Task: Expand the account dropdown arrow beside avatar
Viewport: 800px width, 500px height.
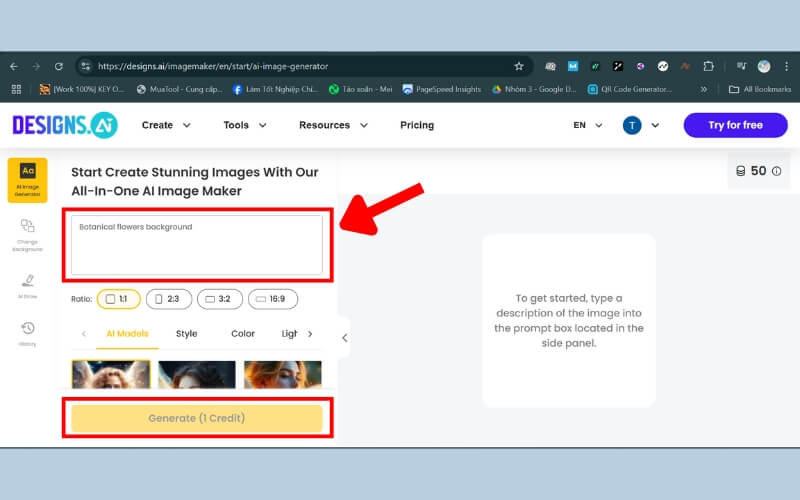Action: tap(655, 125)
